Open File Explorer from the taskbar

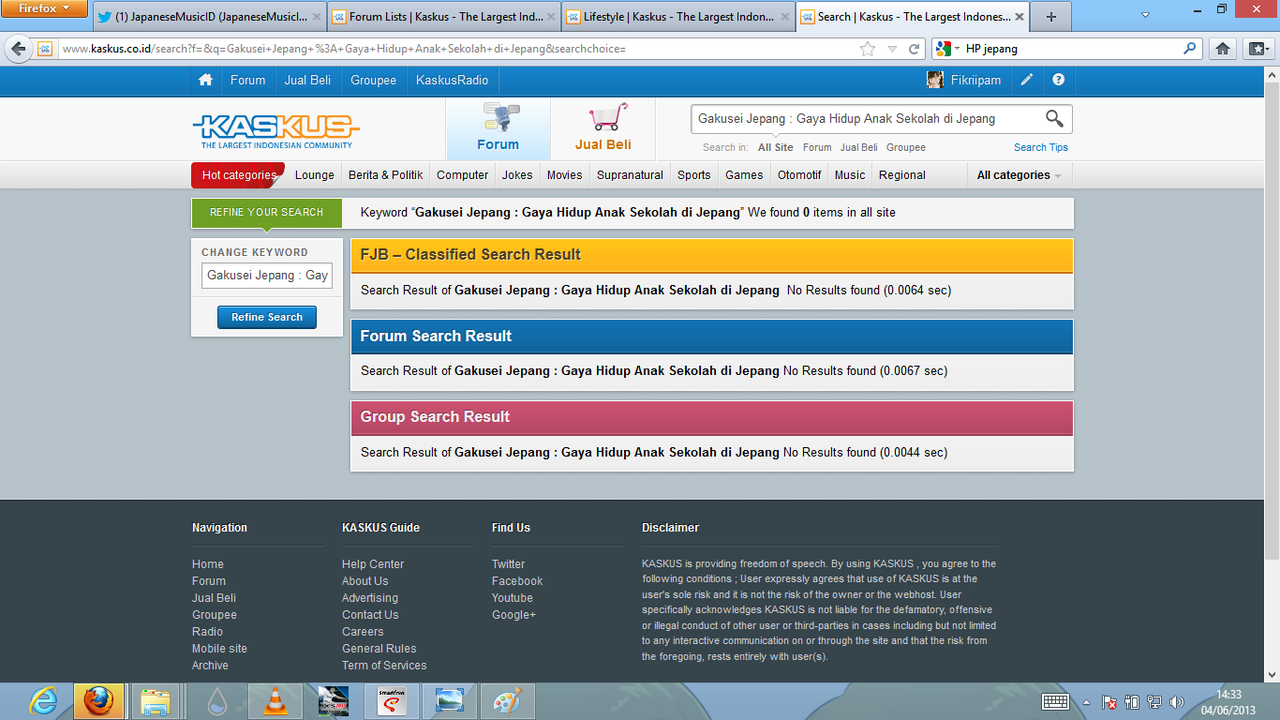click(x=155, y=702)
